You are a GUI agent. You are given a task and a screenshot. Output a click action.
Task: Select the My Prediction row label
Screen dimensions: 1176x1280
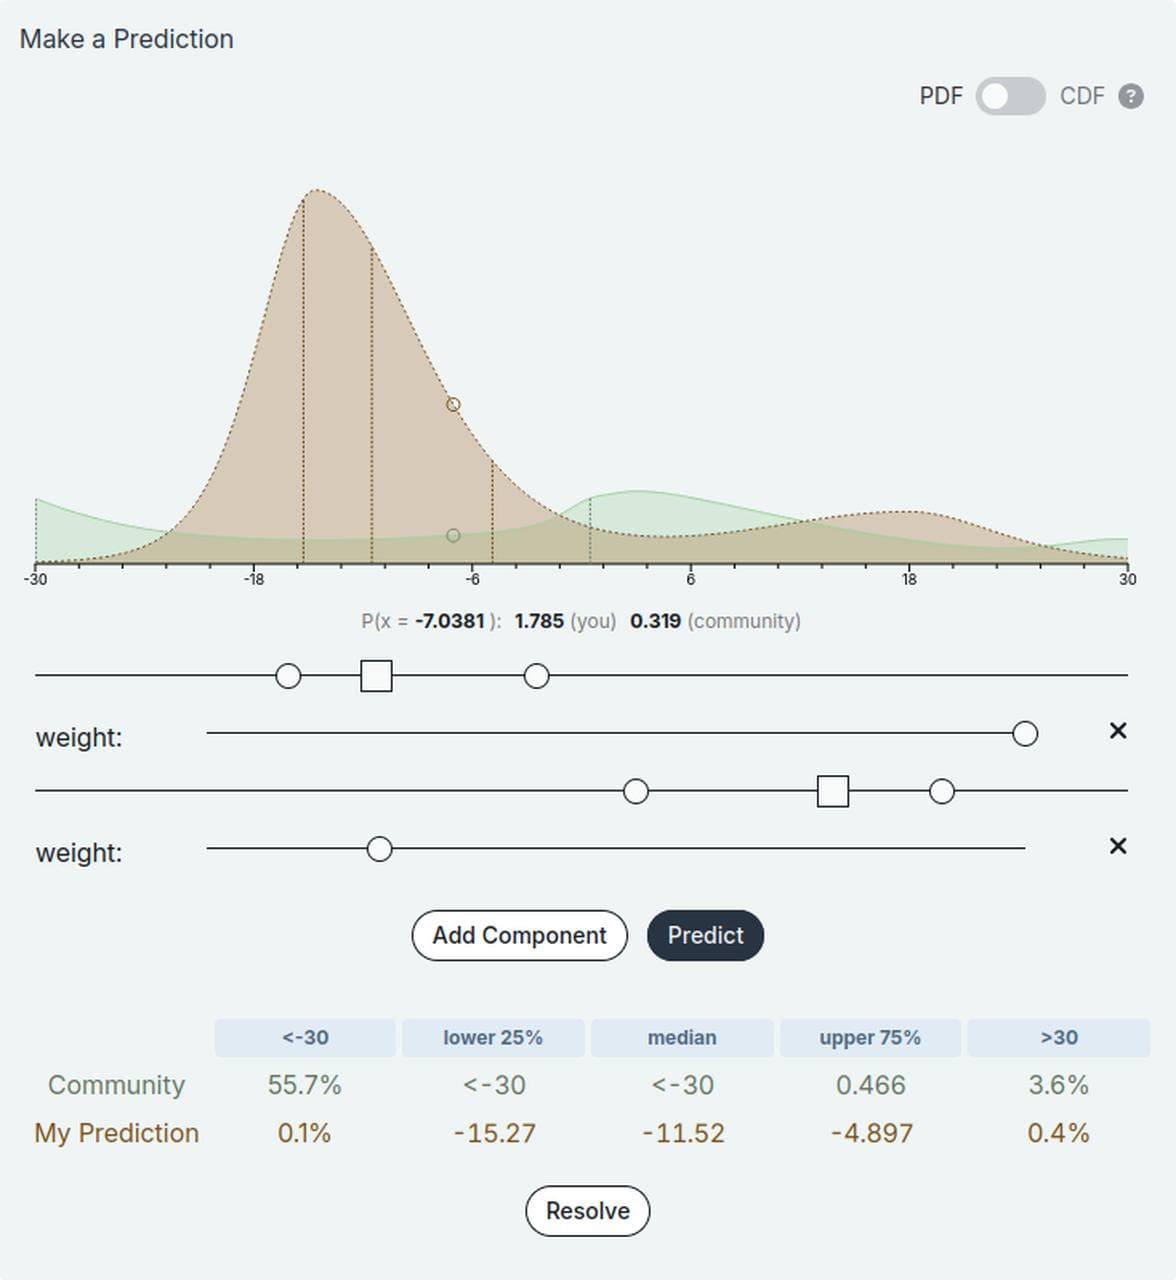click(x=115, y=1133)
